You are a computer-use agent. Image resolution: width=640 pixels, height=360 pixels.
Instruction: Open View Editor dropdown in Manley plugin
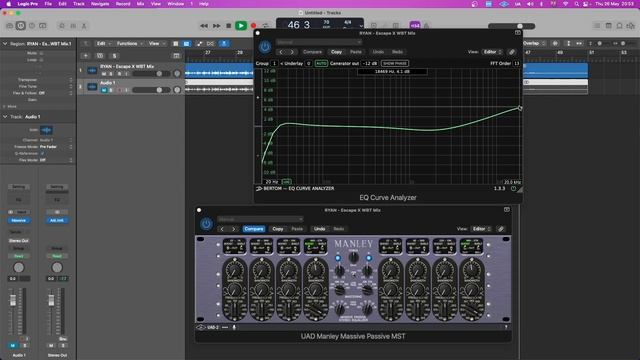point(481,229)
